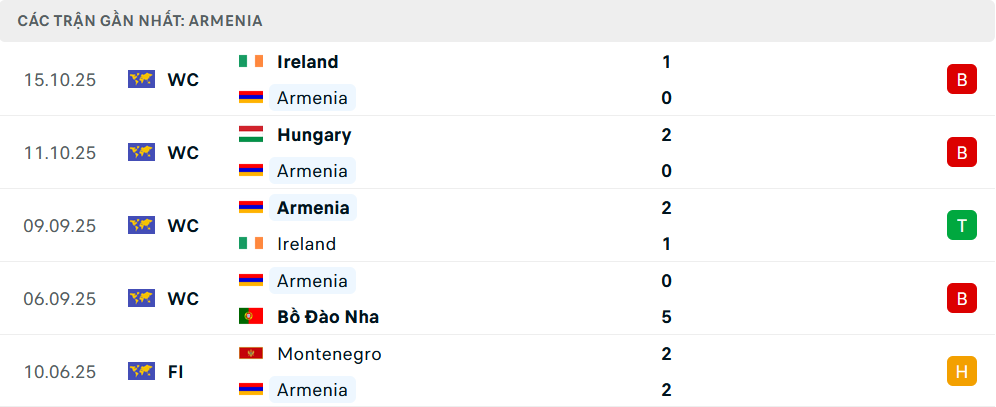The height and width of the screenshot is (407, 996).
Task: Click the Montenegro flag icon
Action: coord(251,354)
